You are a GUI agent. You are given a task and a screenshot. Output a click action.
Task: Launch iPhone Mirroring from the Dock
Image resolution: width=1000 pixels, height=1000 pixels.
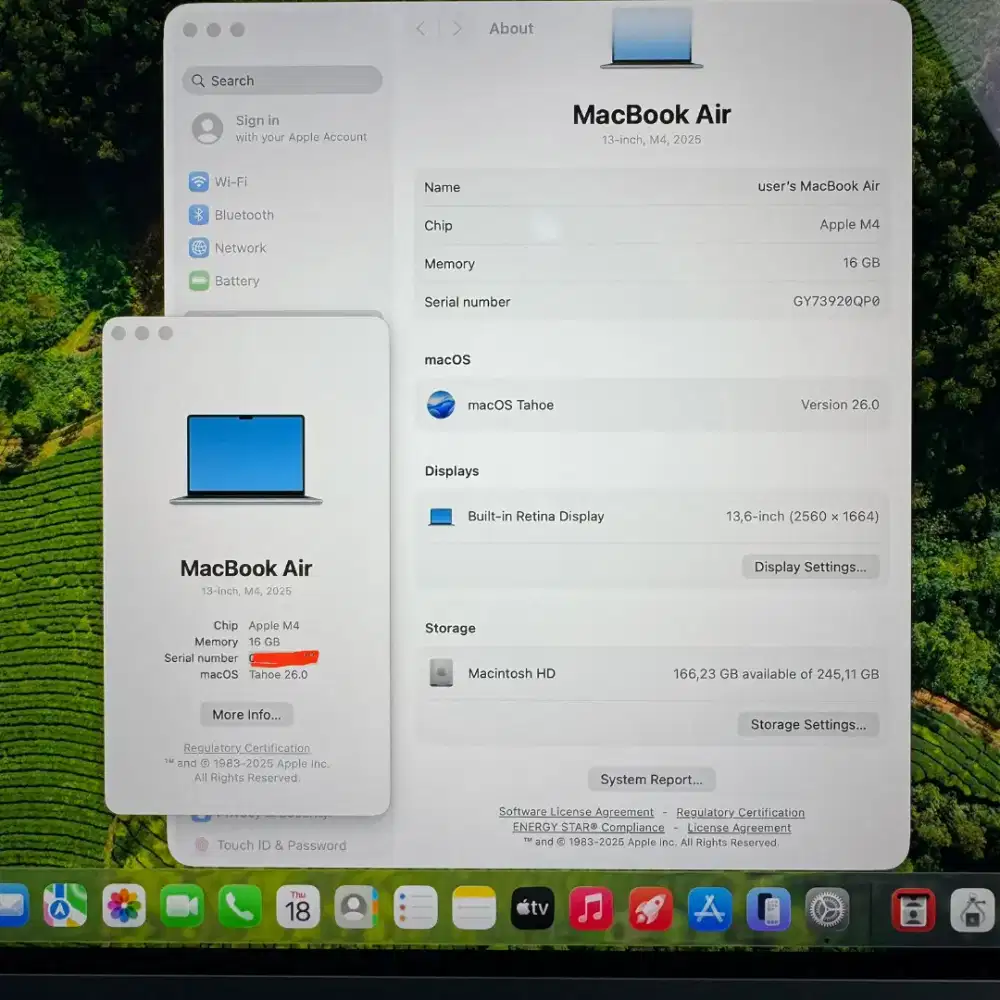(x=768, y=909)
